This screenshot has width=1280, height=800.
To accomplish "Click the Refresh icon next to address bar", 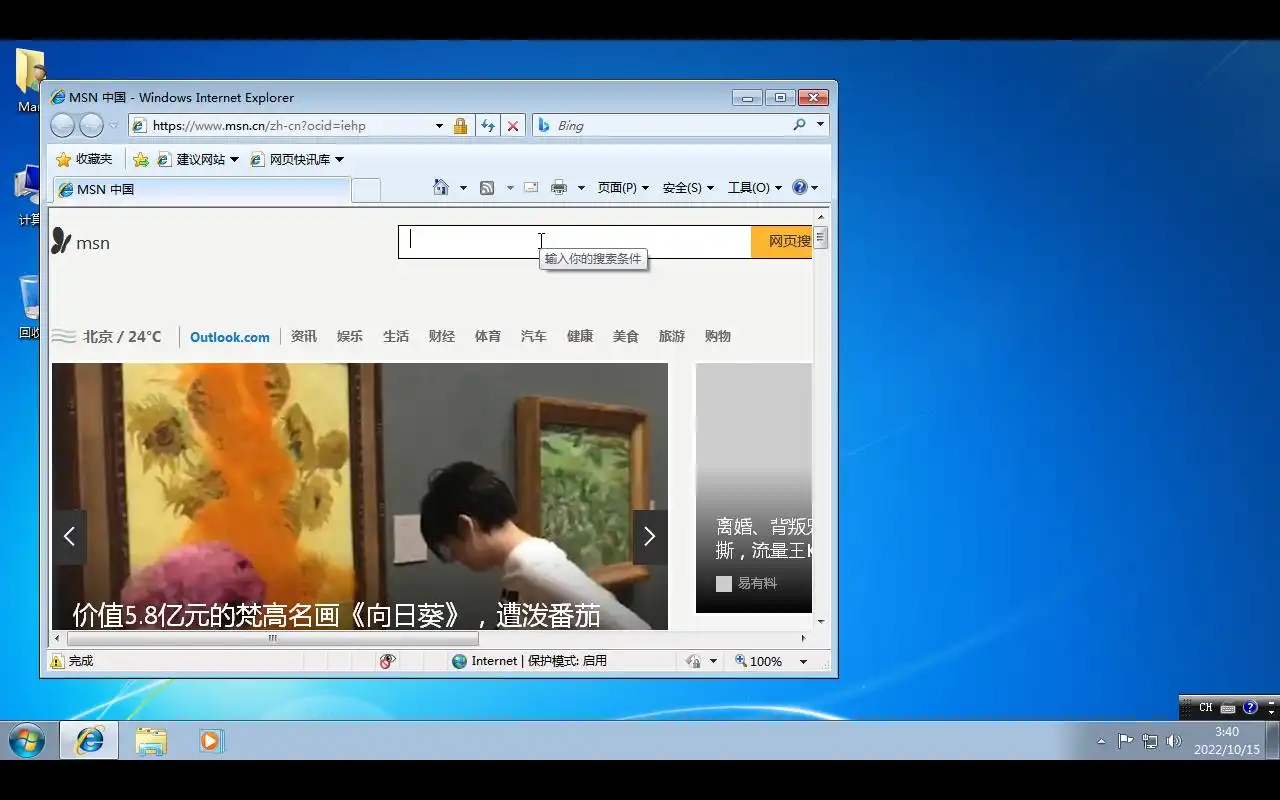I will coord(487,126).
